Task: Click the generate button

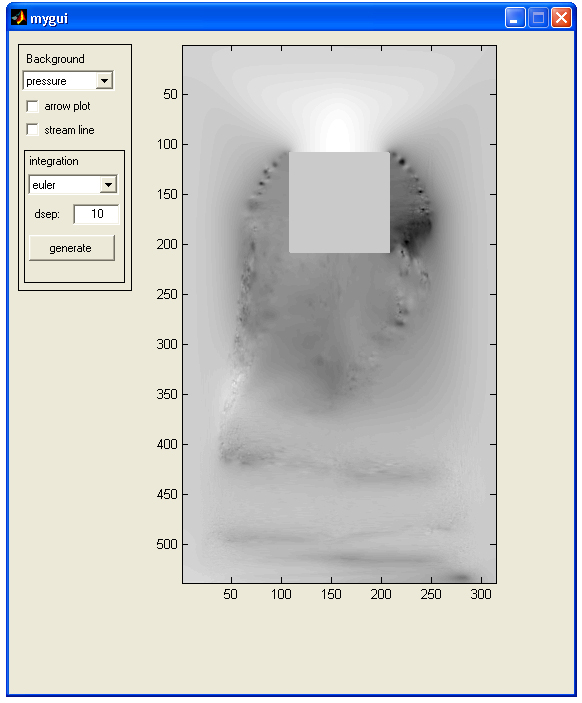Action: coord(72,248)
